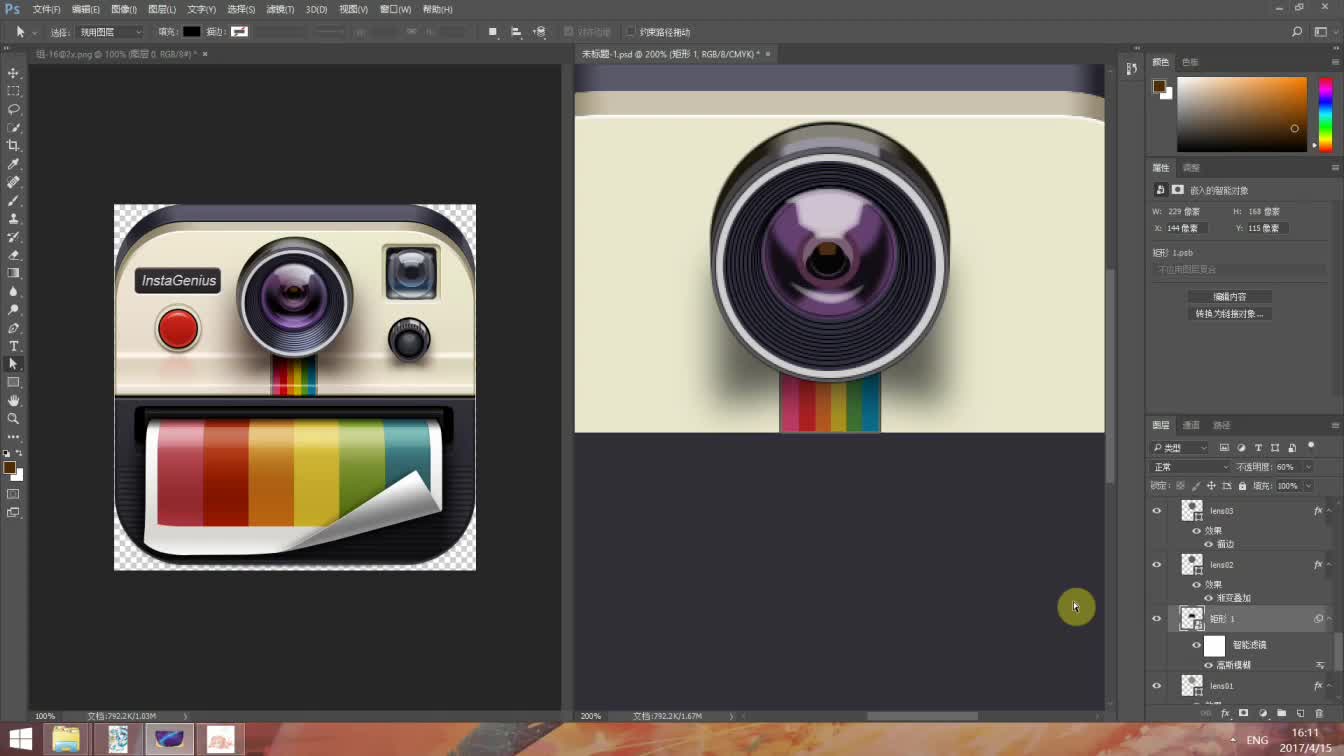Collapse the lens03 layer effects

(x=1329, y=511)
